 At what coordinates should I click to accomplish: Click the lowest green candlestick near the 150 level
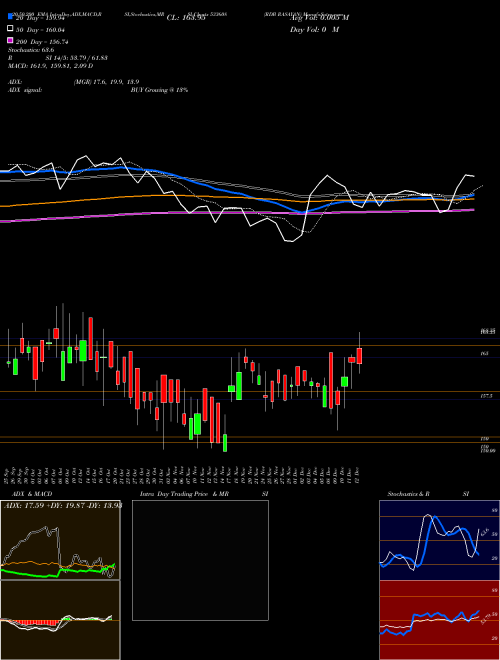click(x=225, y=443)
